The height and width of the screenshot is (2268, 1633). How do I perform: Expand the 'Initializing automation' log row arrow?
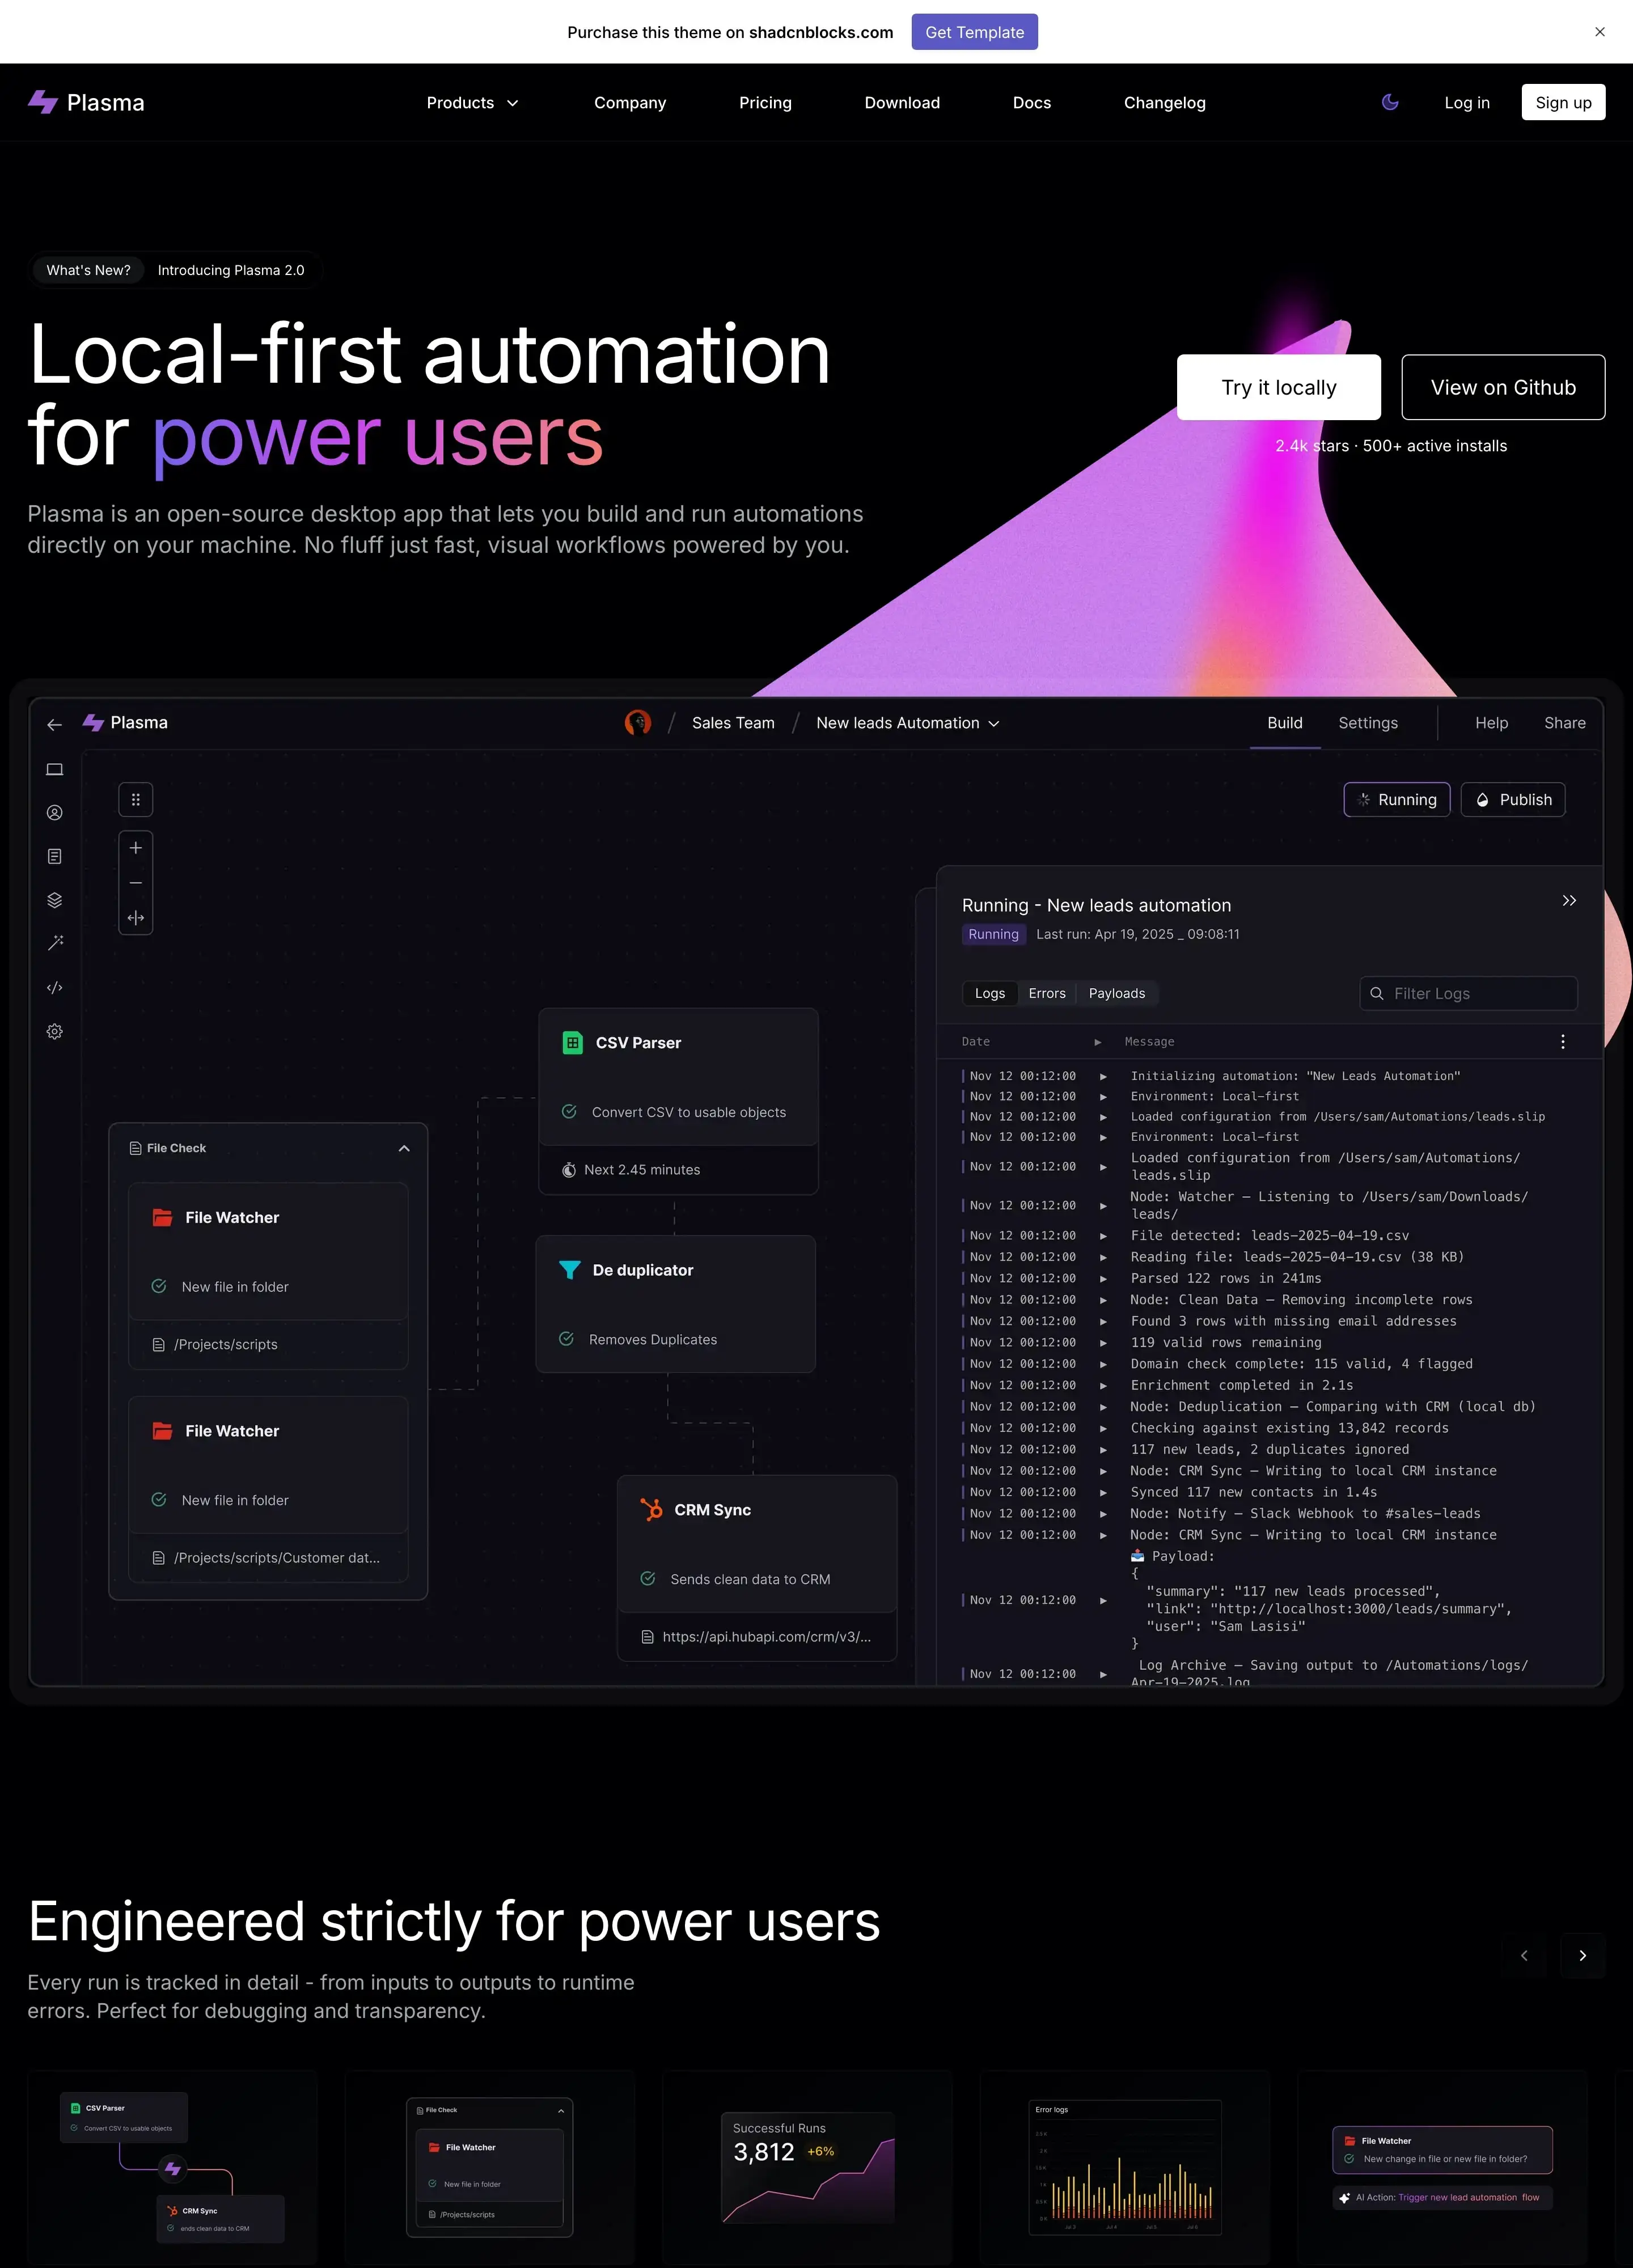(1103, 1076)
